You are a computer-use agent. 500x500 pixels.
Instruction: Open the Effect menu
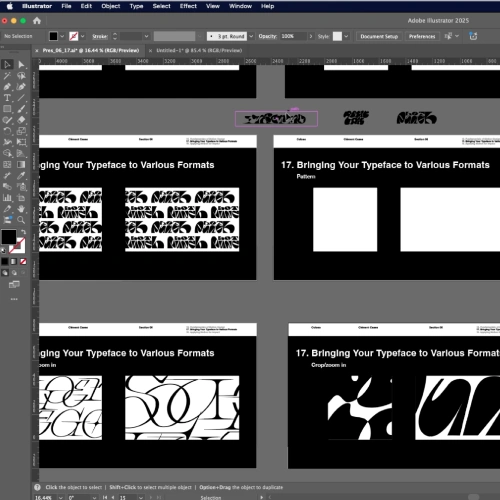tap(188, 6)
